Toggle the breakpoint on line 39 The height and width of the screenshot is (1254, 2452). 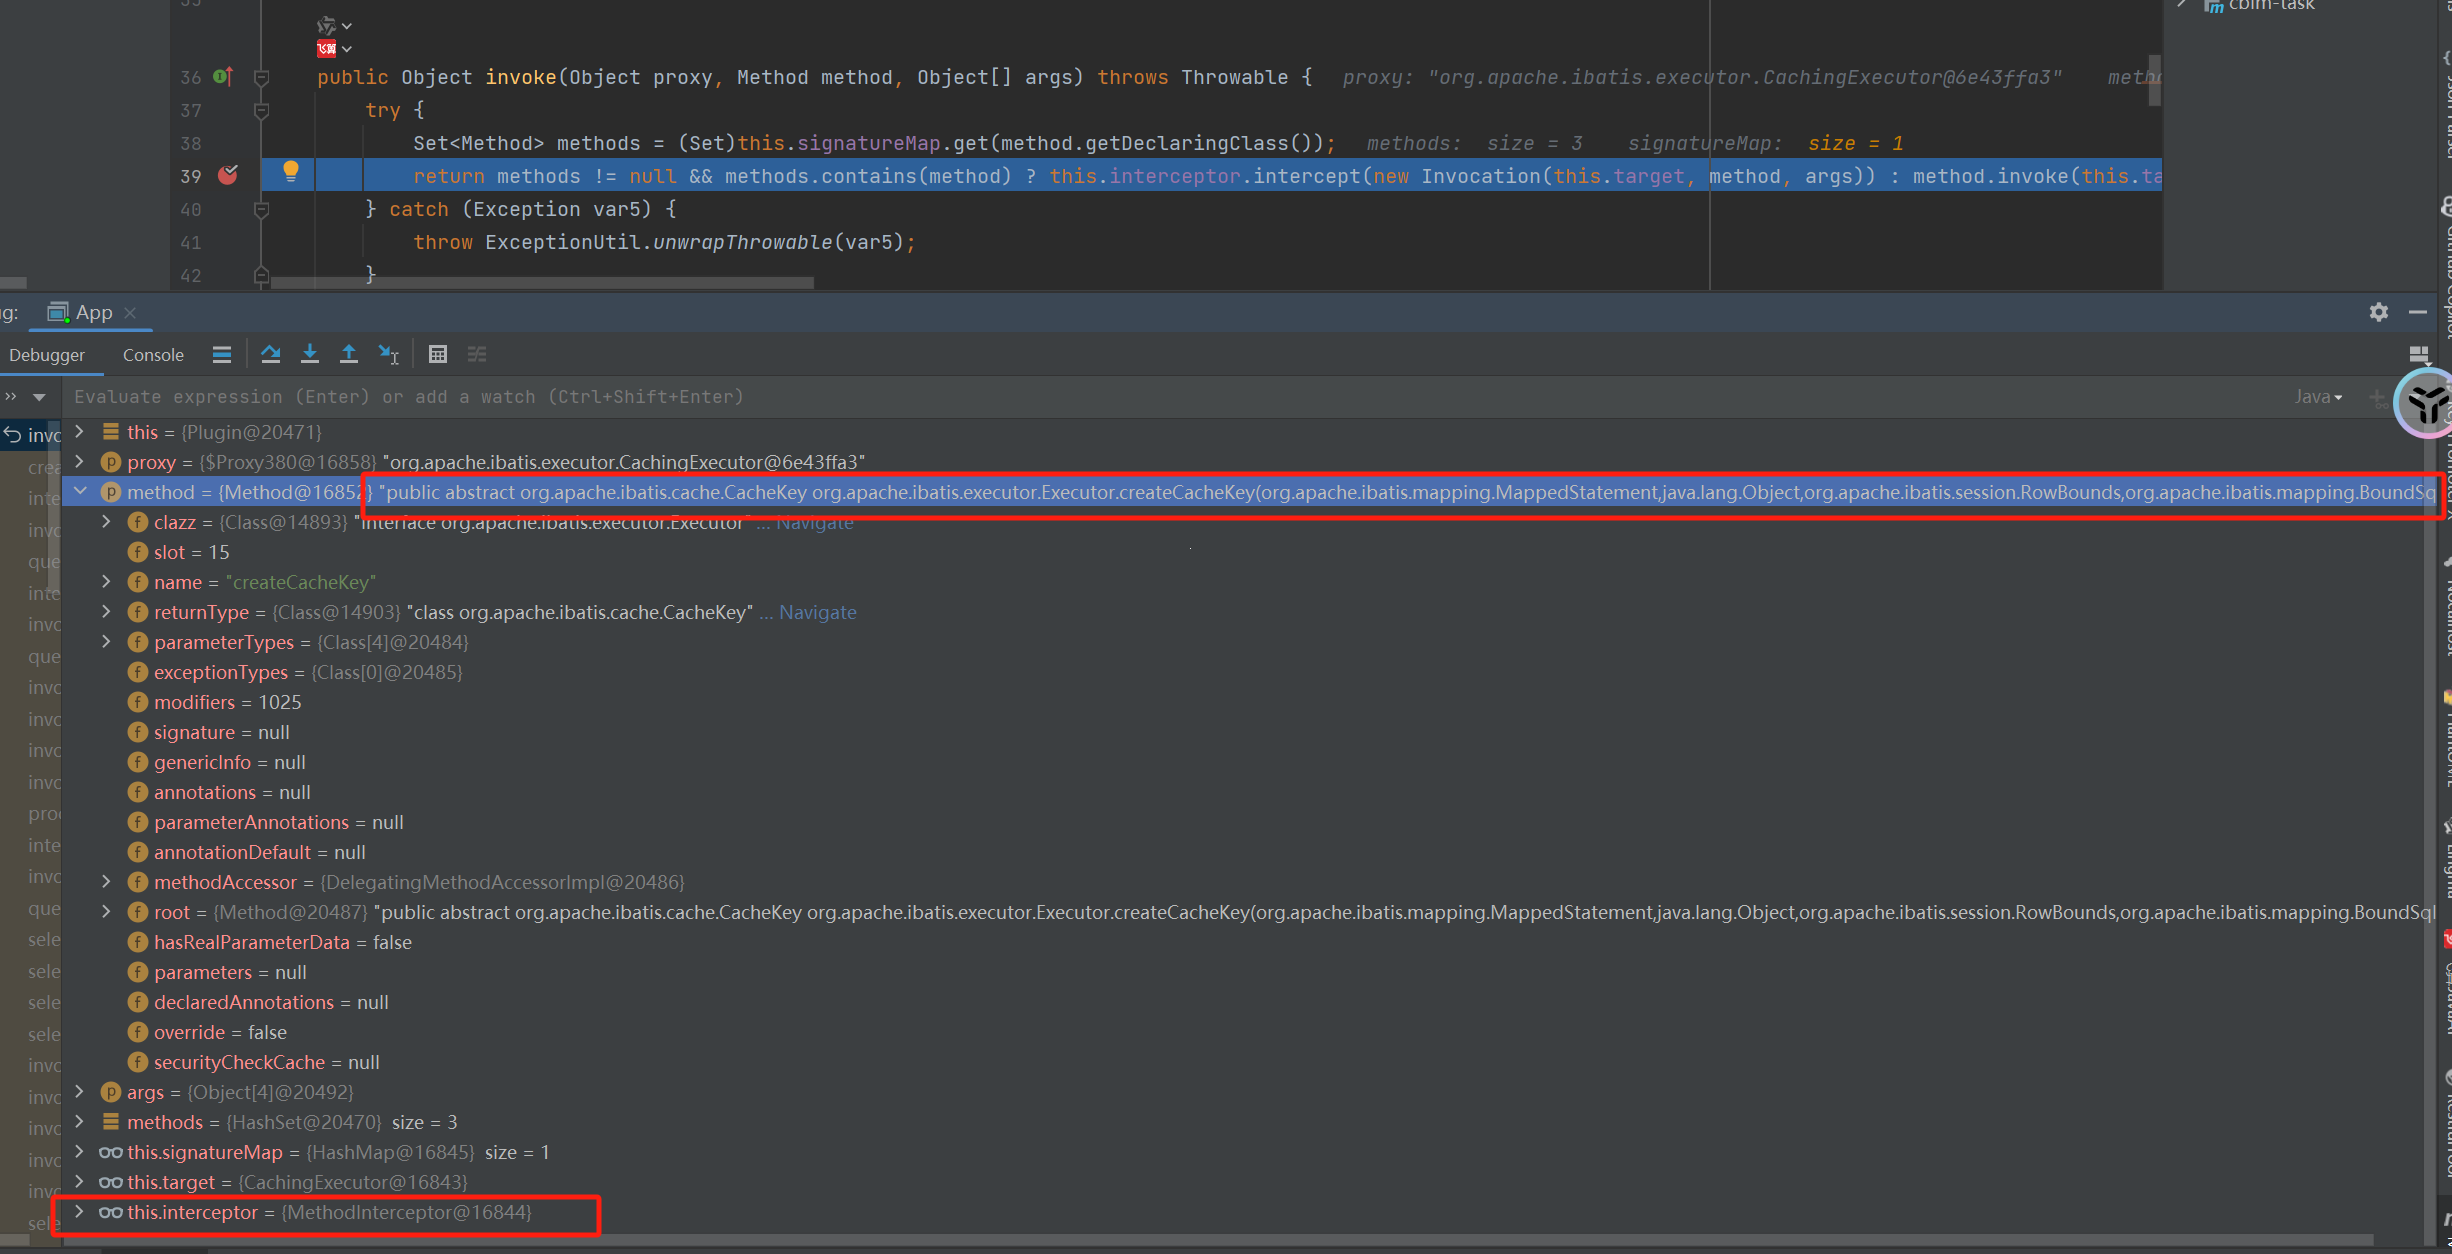[228, 176]
